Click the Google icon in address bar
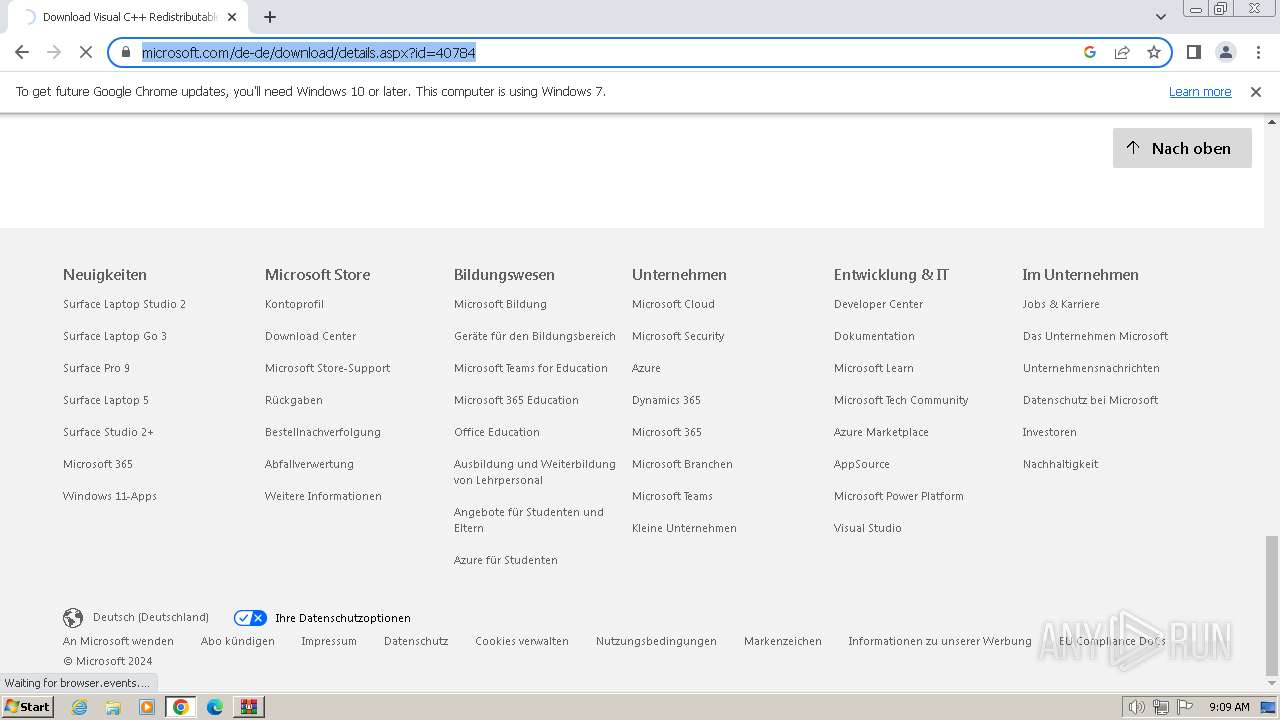1280x720 pixels. [1090, 52]
